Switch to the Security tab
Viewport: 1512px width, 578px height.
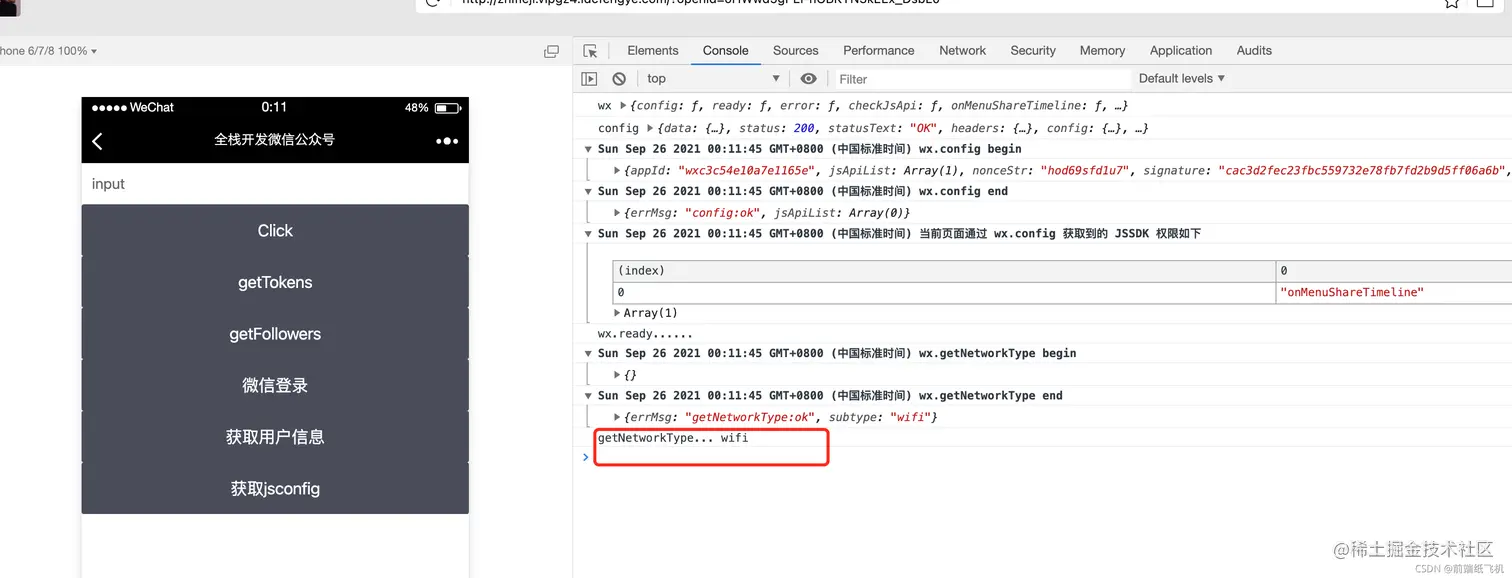(x=1033, y=51)
